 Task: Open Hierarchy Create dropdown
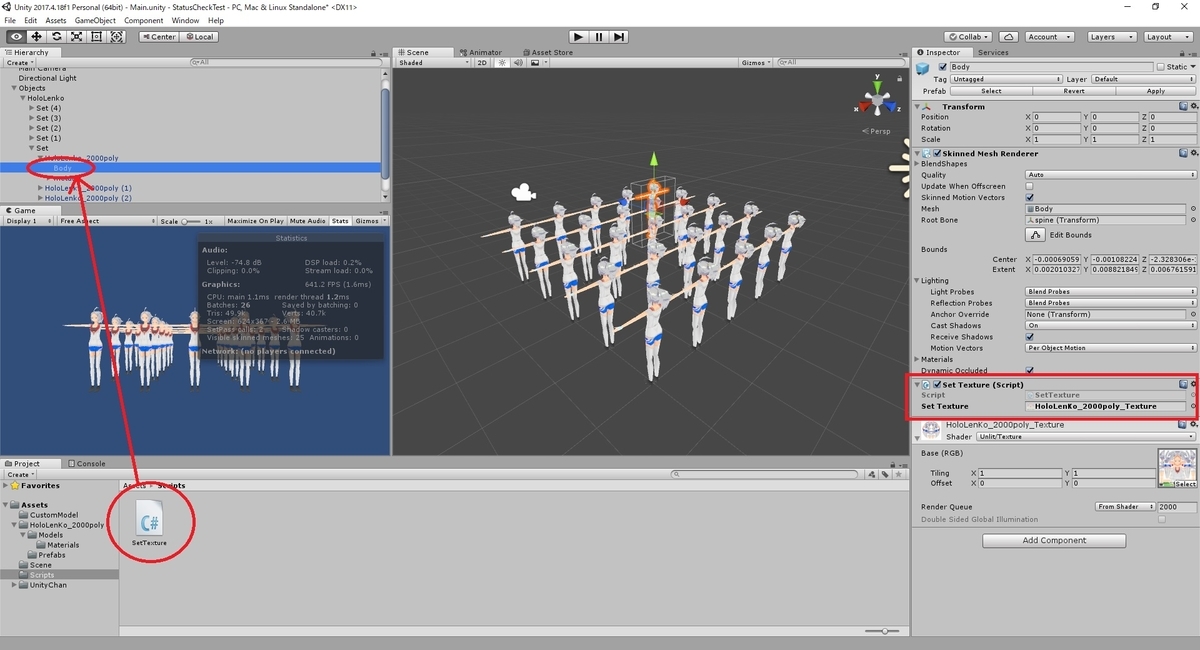19,62
